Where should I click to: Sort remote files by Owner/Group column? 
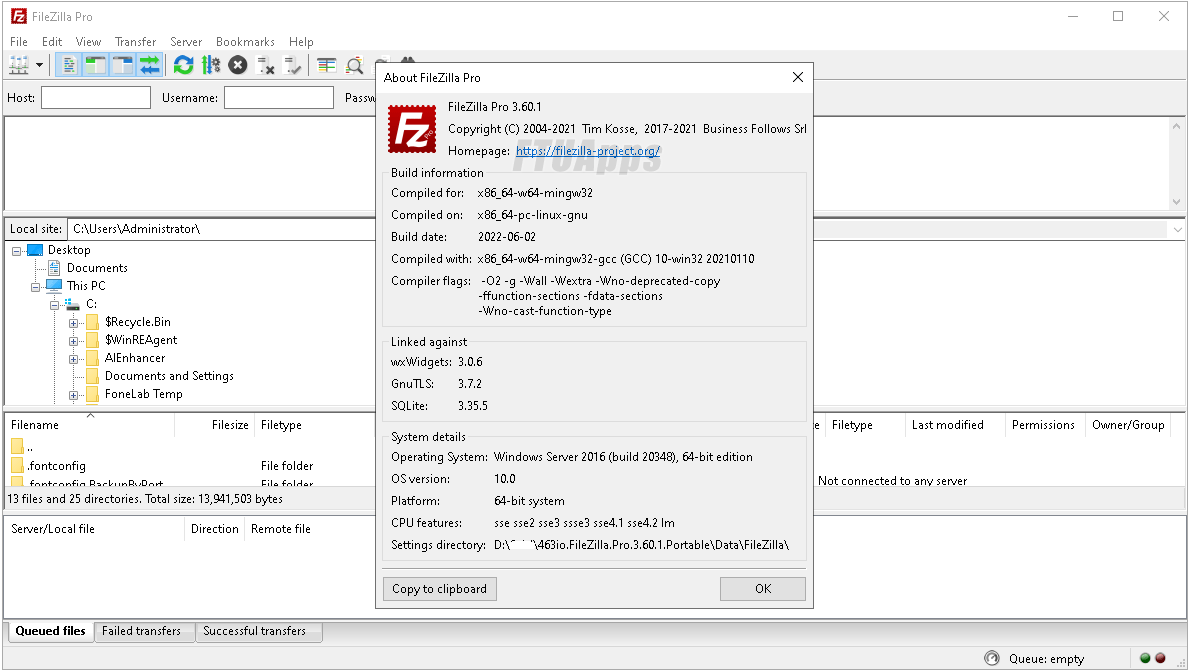[1128, 425]
